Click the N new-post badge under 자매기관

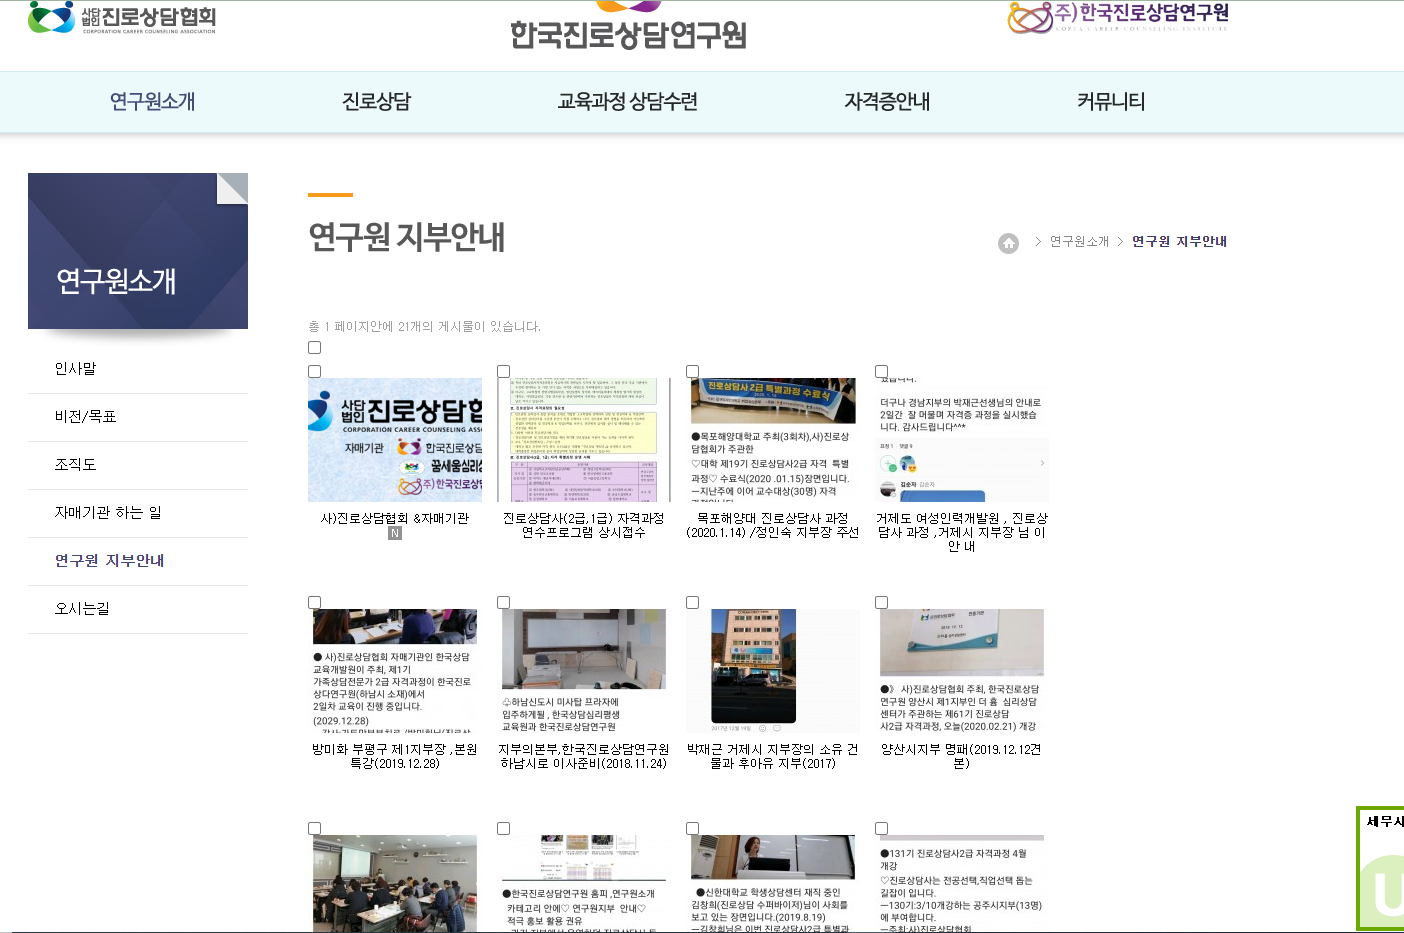coord(395,533)
